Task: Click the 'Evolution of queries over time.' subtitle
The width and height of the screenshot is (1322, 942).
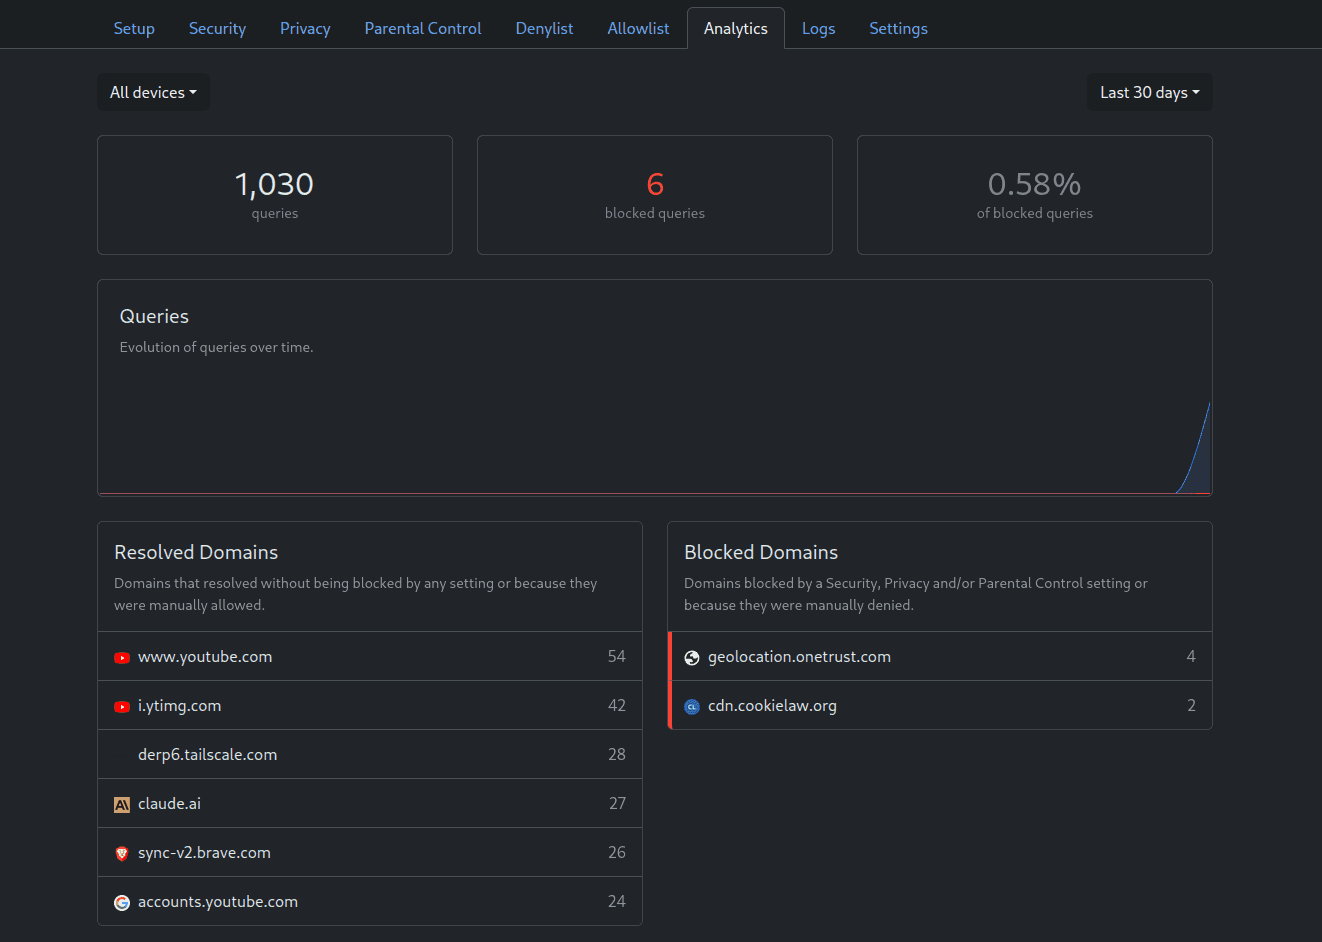Action: [x=216, y=347]
